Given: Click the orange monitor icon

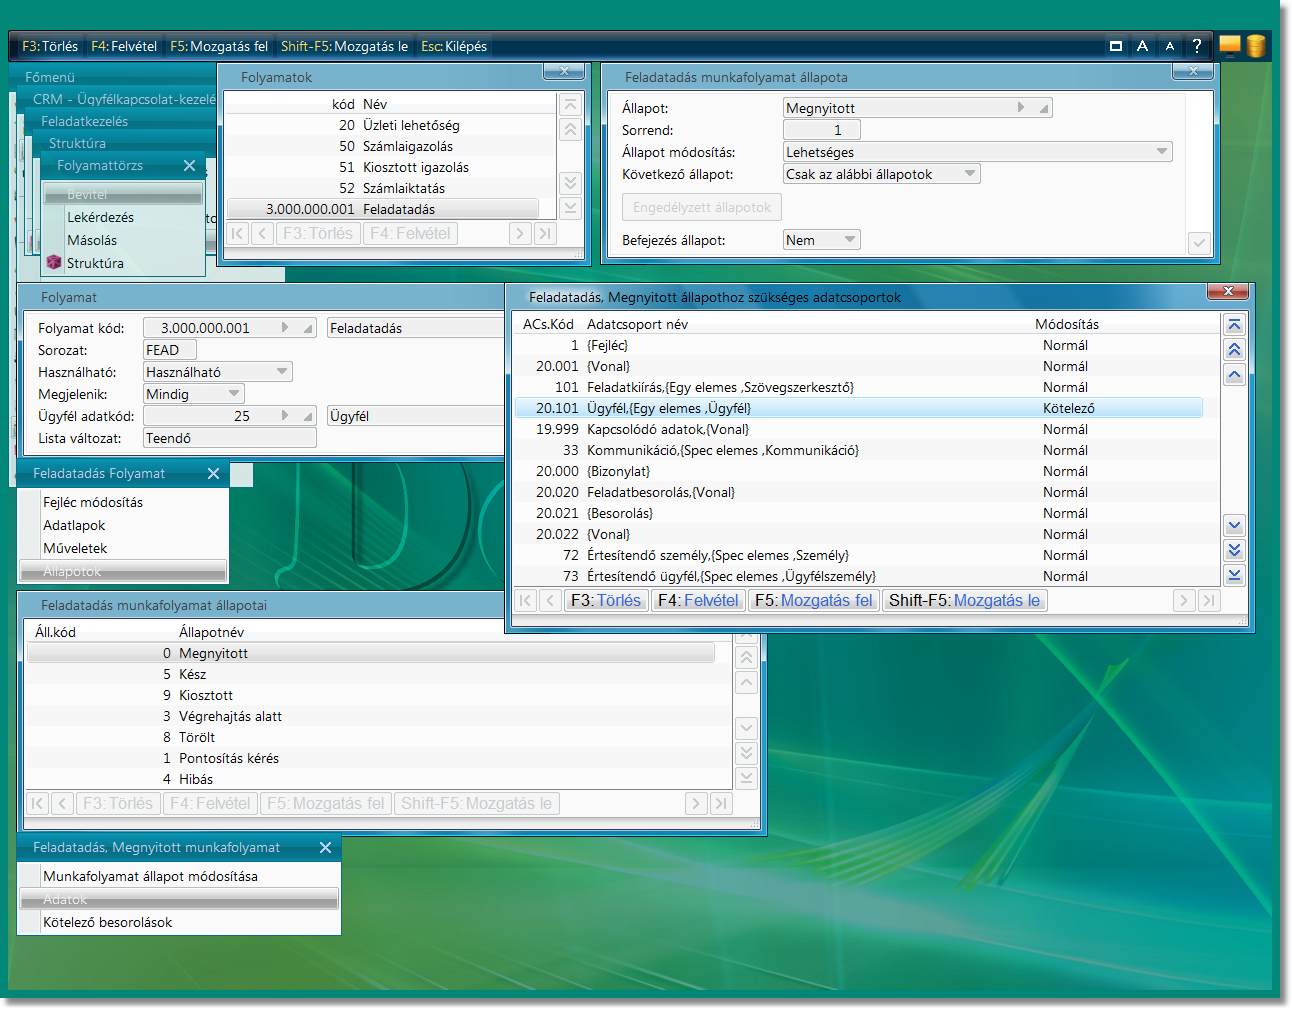Looking at the screenshot, I should (1229, 46).
